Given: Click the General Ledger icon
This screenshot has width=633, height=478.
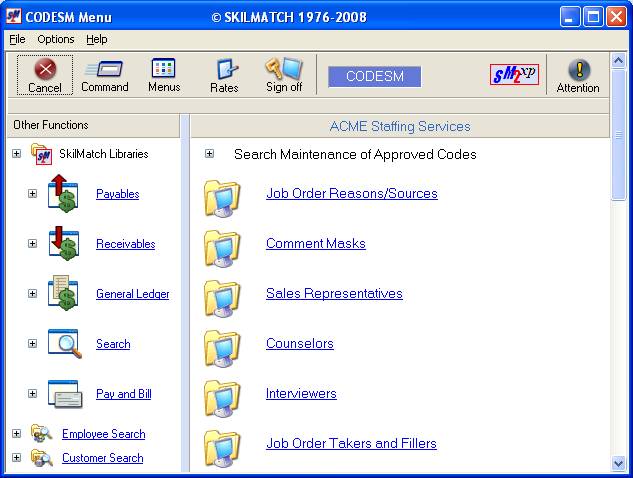Looking at the screenshot, I should tap(63, 293).
